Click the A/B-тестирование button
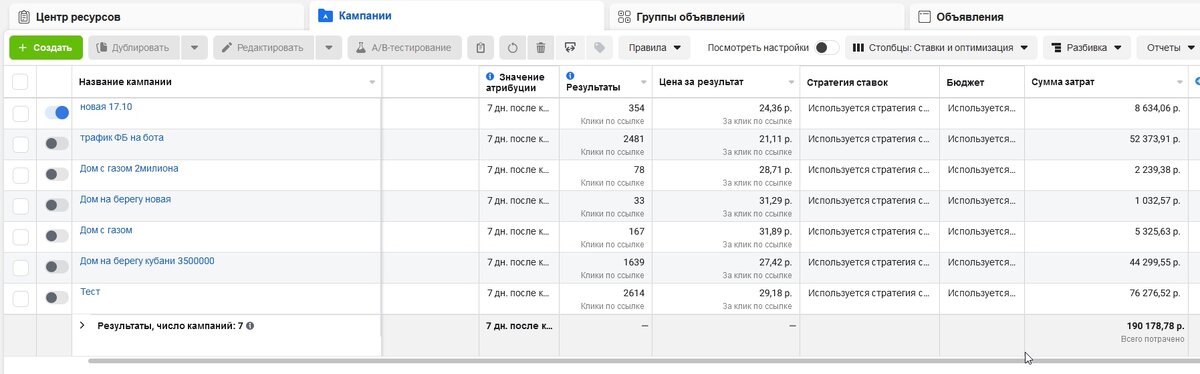The image size is (1200, 374). (x=405, y=47)
